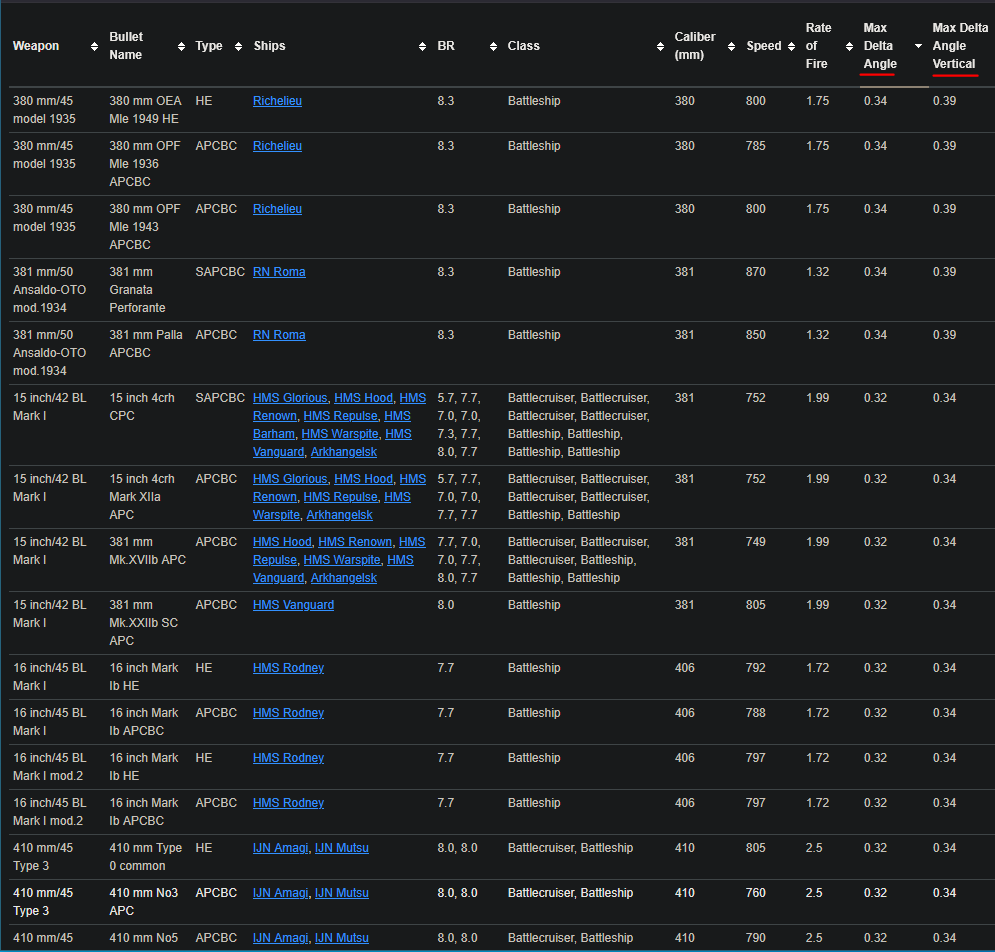Open HMS Vanguard link in Mk.XXIIb SC row
Image resolution: width=995 pixels, height=952 pixels.
click(293, 605)
